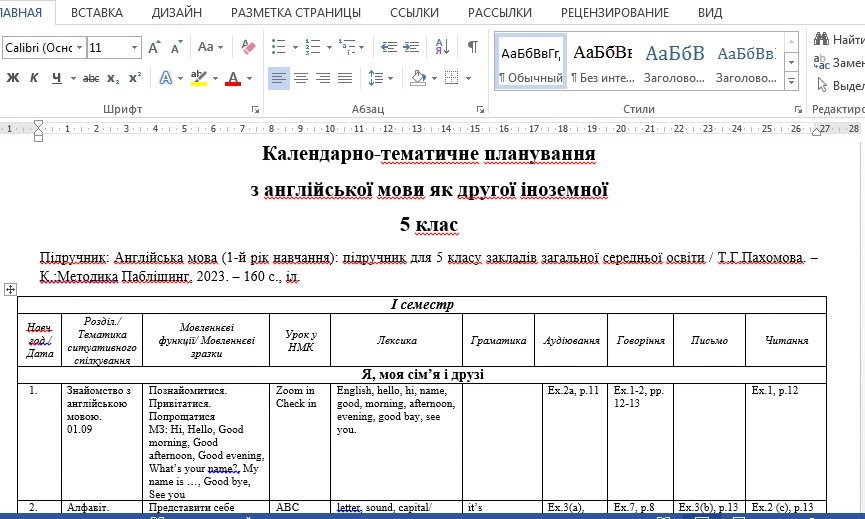Open the font size dropdown
Image resolution: width=865 pixels, height=519 pixels.
134,47
